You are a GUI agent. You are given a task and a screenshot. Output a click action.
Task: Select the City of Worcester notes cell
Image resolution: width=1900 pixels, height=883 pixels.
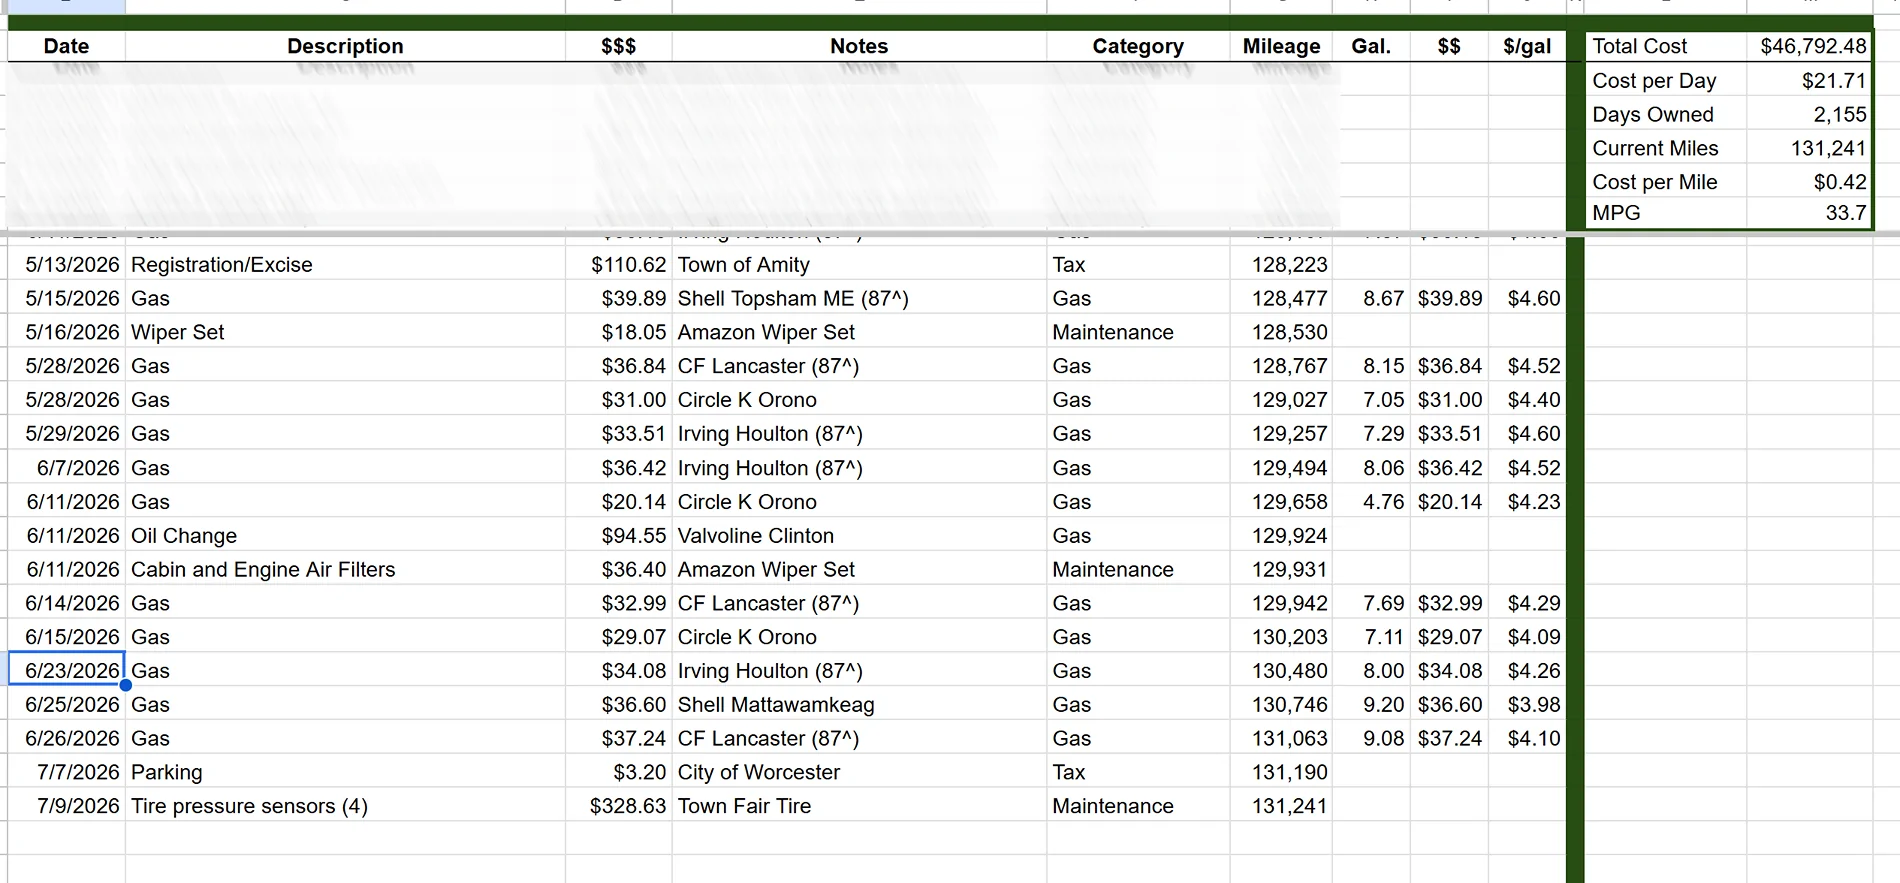pyautogui.click(x=859, y=772)
